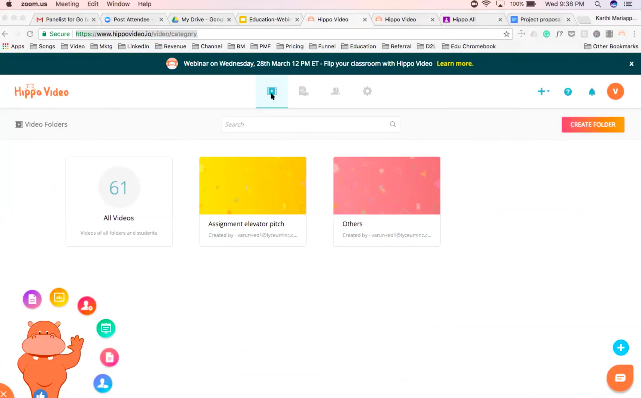
Task: Click the blue user profile circle icon
Action: point(103,383)
